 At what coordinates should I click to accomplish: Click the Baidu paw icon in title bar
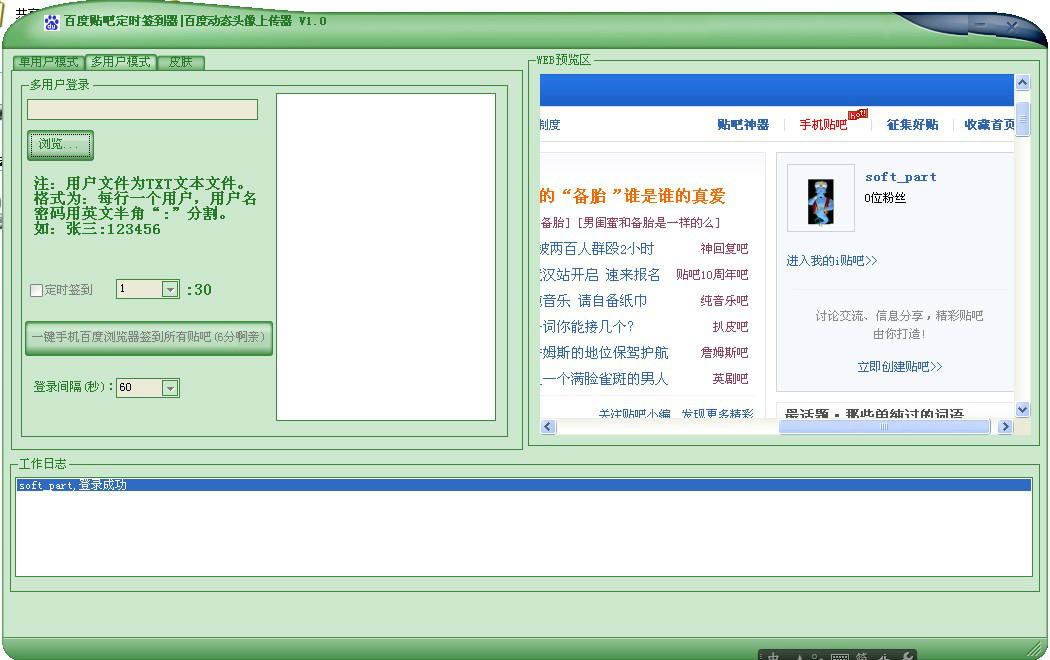52,23
